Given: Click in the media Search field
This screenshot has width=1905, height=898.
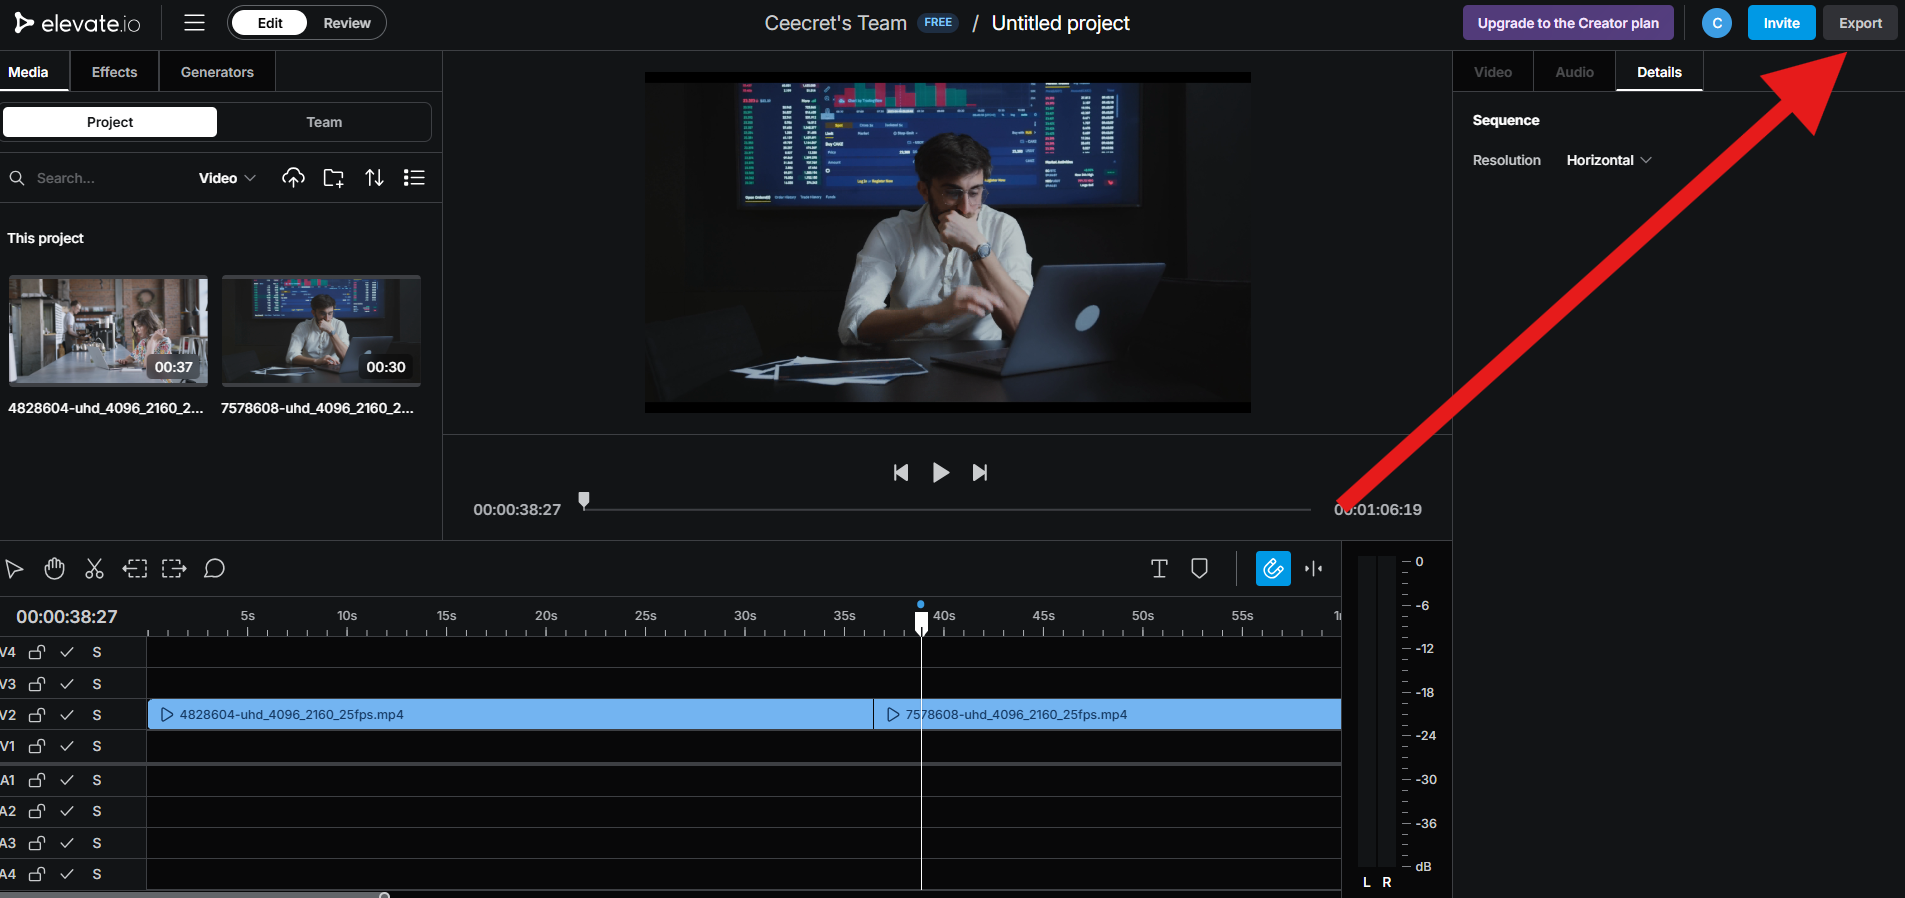Looking at the screenshot, I should click(100, 178).
